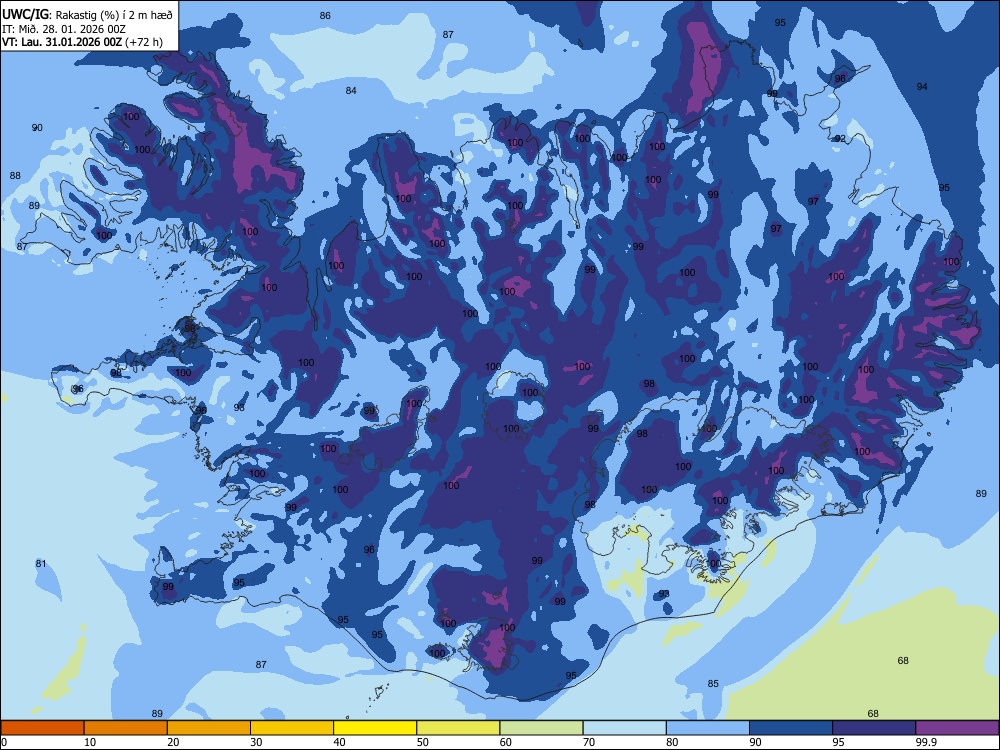Click the humidity value 92 on the map
Image resolution: width=1000 pixels, height=750 pixels.
(840, 139)
